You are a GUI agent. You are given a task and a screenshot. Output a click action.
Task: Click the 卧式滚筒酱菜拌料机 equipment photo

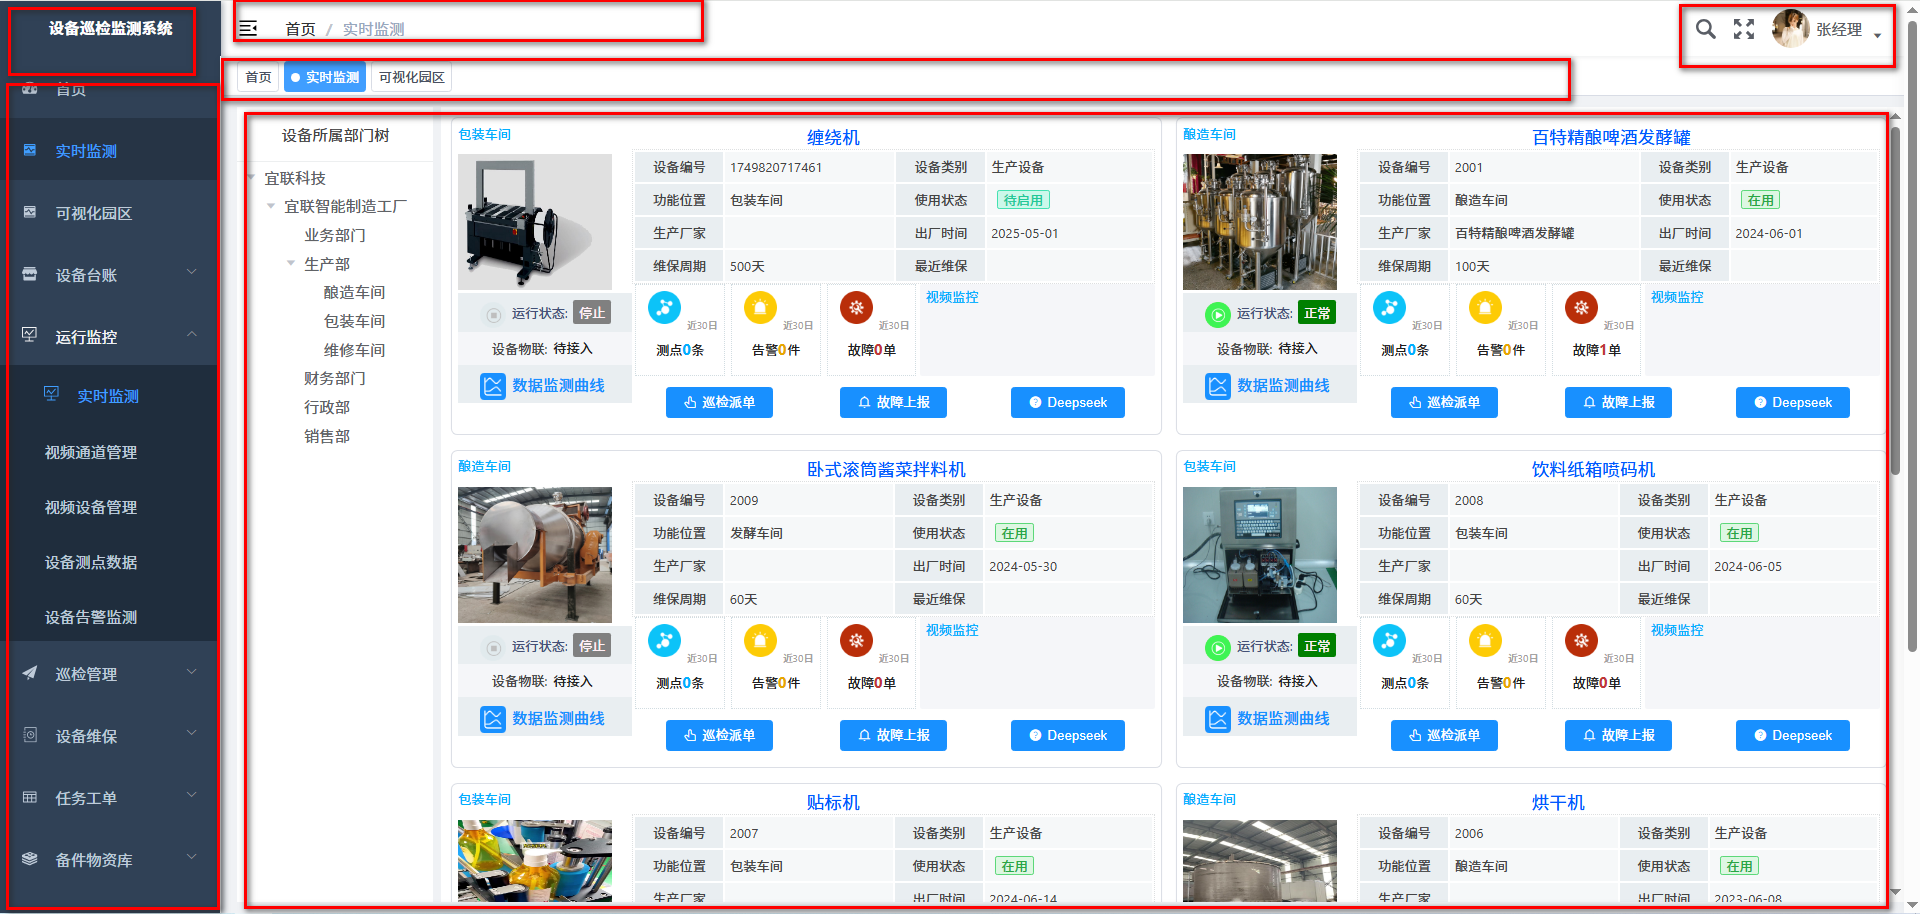(x=535, y=555)
